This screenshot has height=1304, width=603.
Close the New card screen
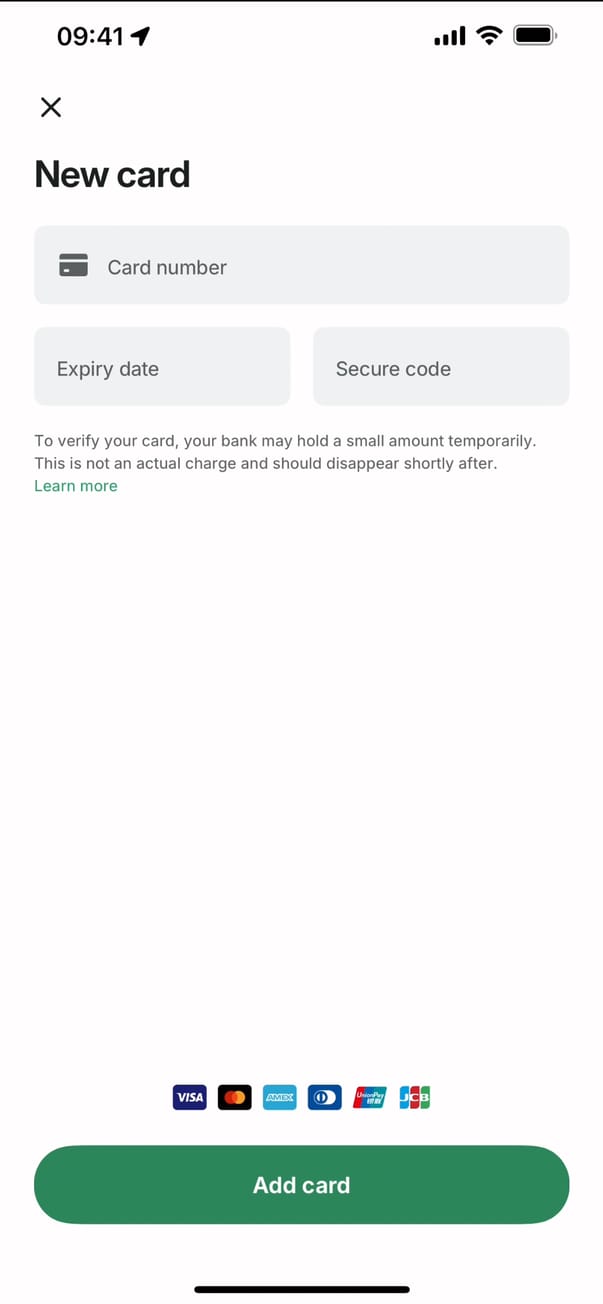(x=51, y=107)
